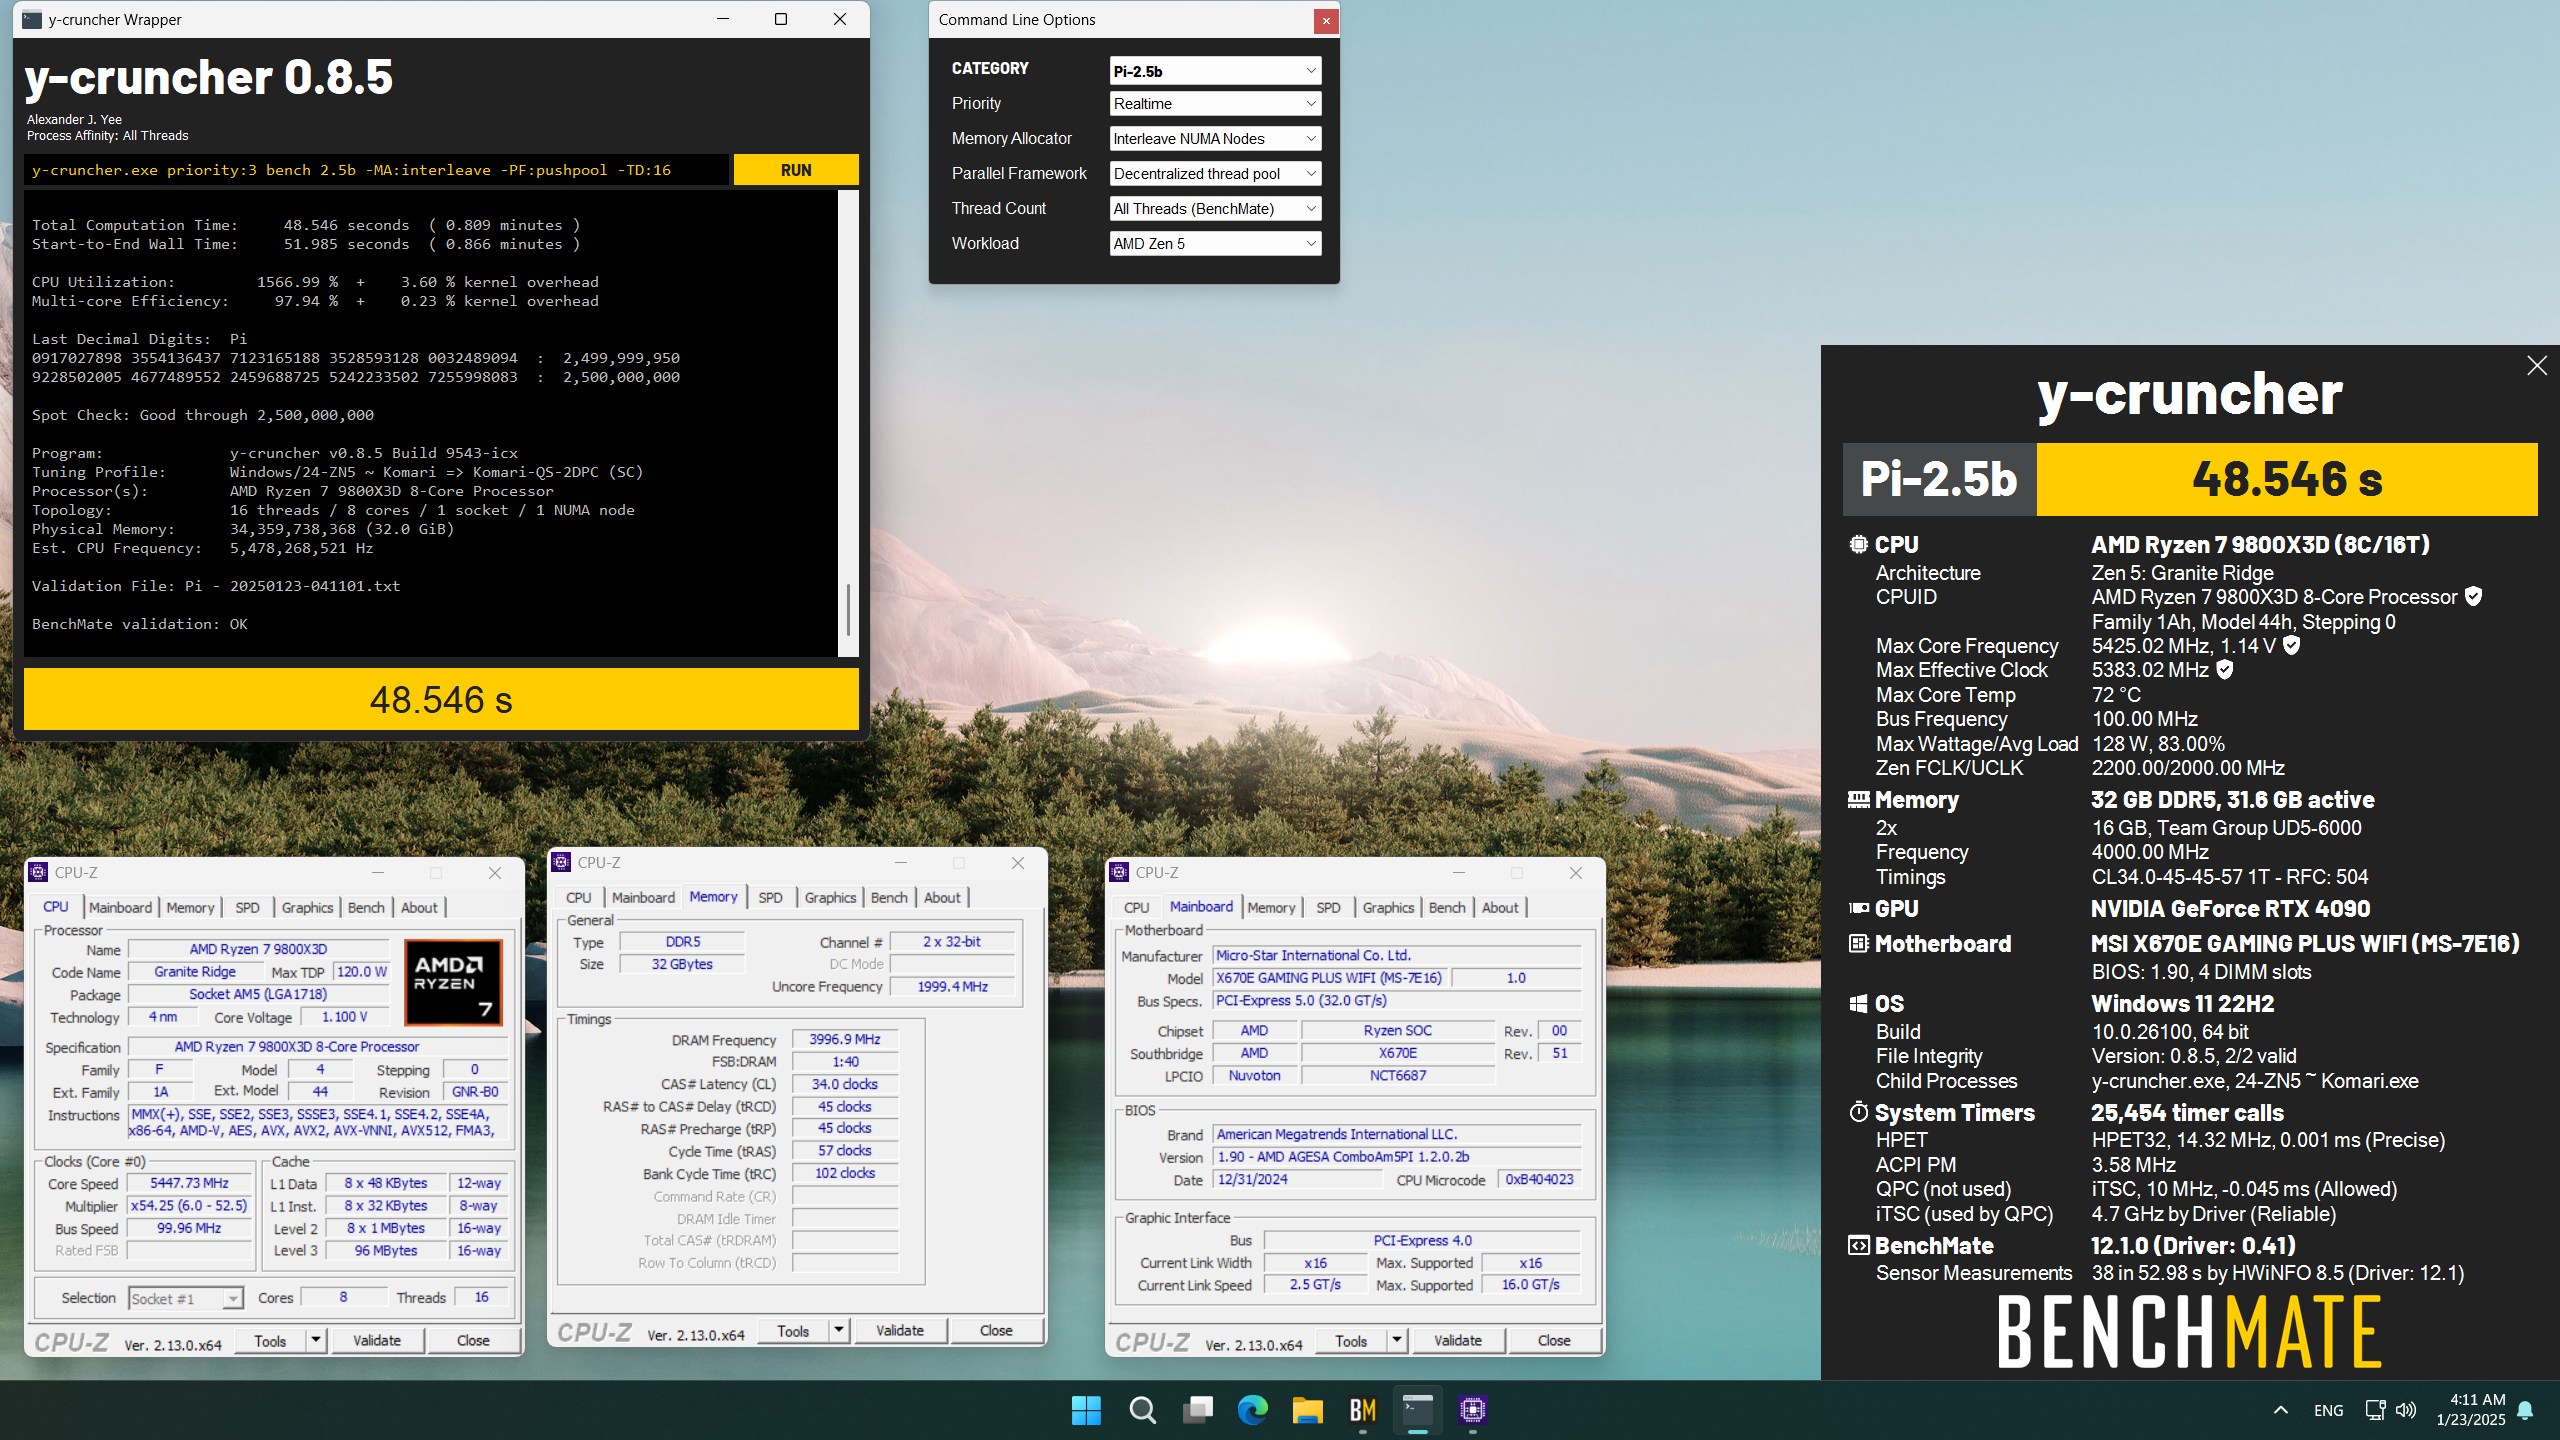Click the GPU icon in BenchMate panel
The image size is (2560, 1440).
pos(1858,909)
